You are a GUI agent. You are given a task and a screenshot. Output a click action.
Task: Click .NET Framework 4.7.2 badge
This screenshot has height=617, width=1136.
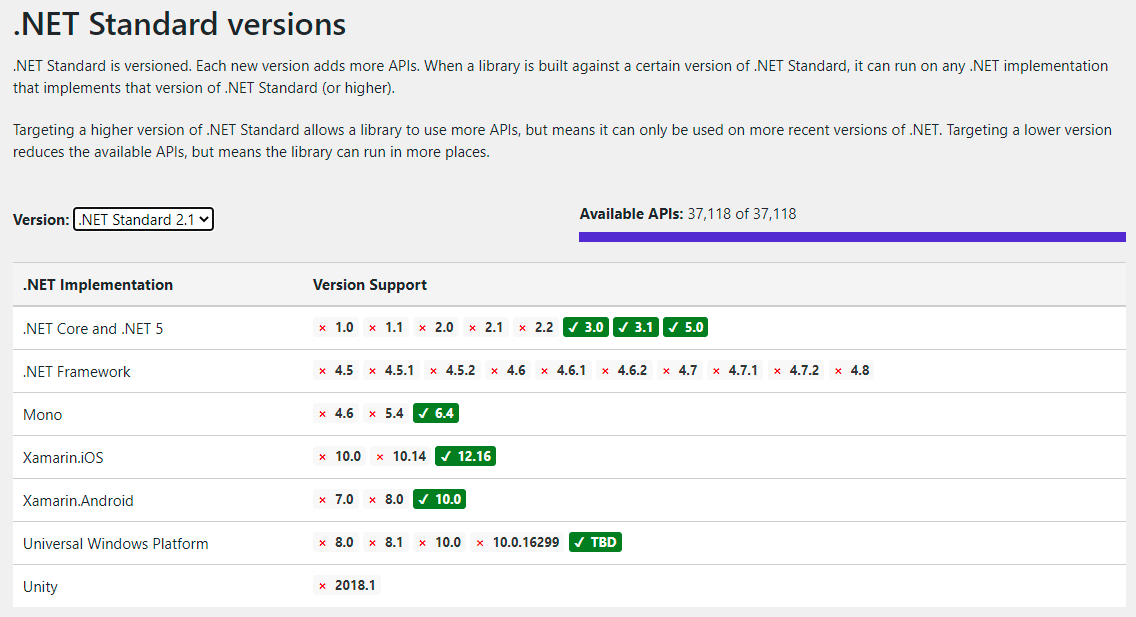796,371
